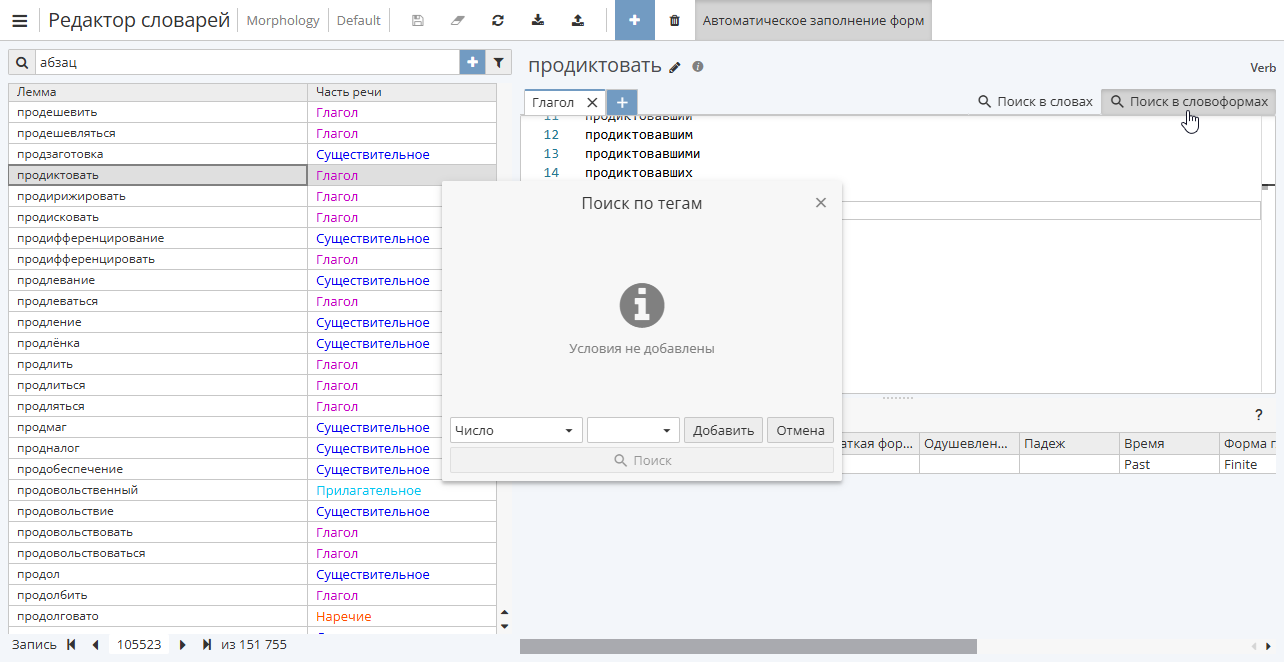
Task: Click Прилагательное in part of speech column
Action: coord(368,490)
